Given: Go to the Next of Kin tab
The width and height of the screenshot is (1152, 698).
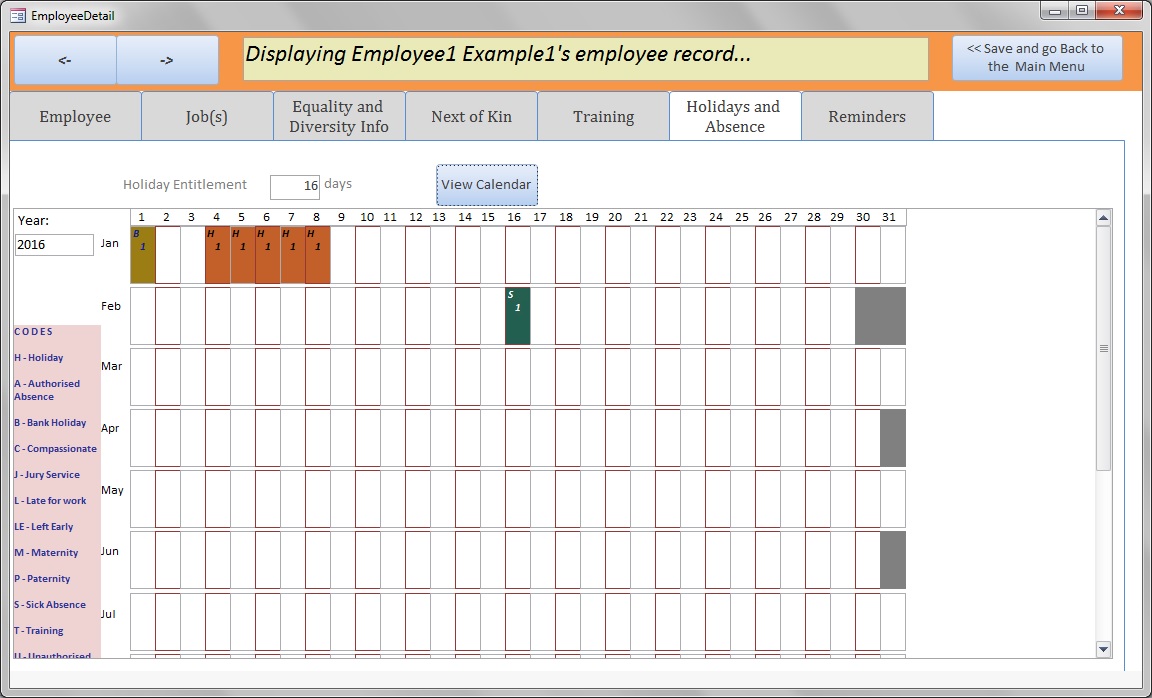Looking at the screenshot, I should (x=471, y=117).
